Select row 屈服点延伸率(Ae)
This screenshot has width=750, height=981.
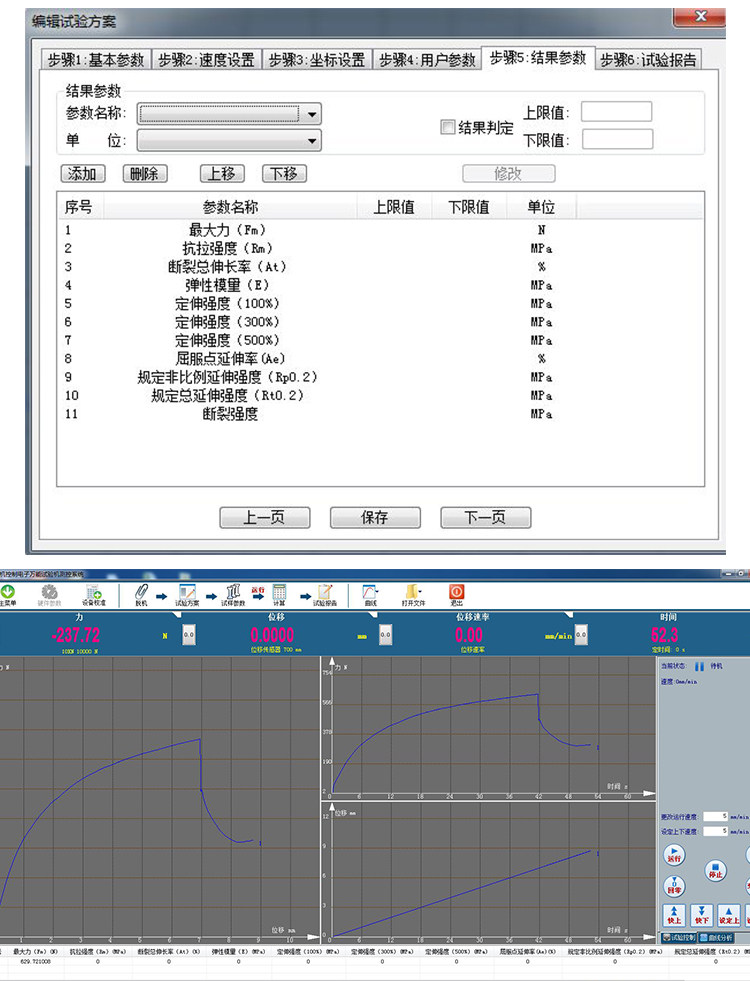380,358
